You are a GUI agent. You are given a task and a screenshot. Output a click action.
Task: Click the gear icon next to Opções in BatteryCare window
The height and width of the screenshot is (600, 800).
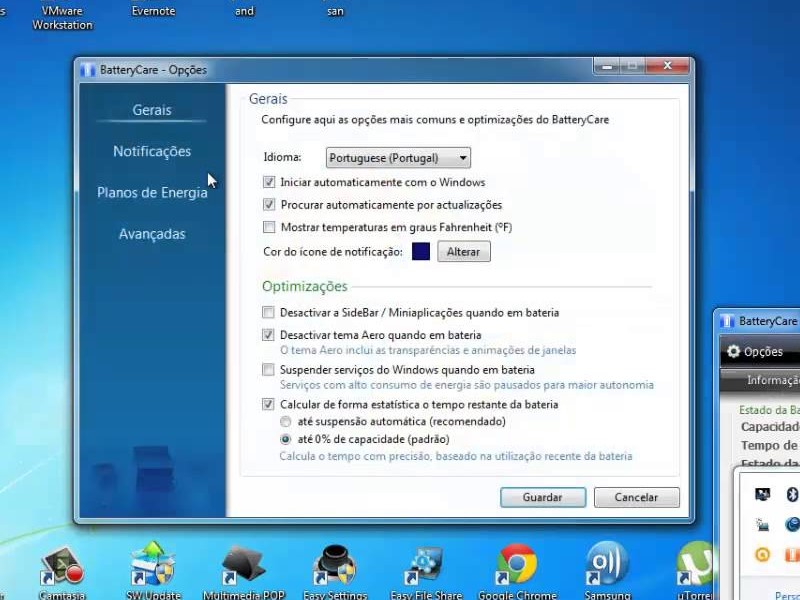tap(733, 351)
